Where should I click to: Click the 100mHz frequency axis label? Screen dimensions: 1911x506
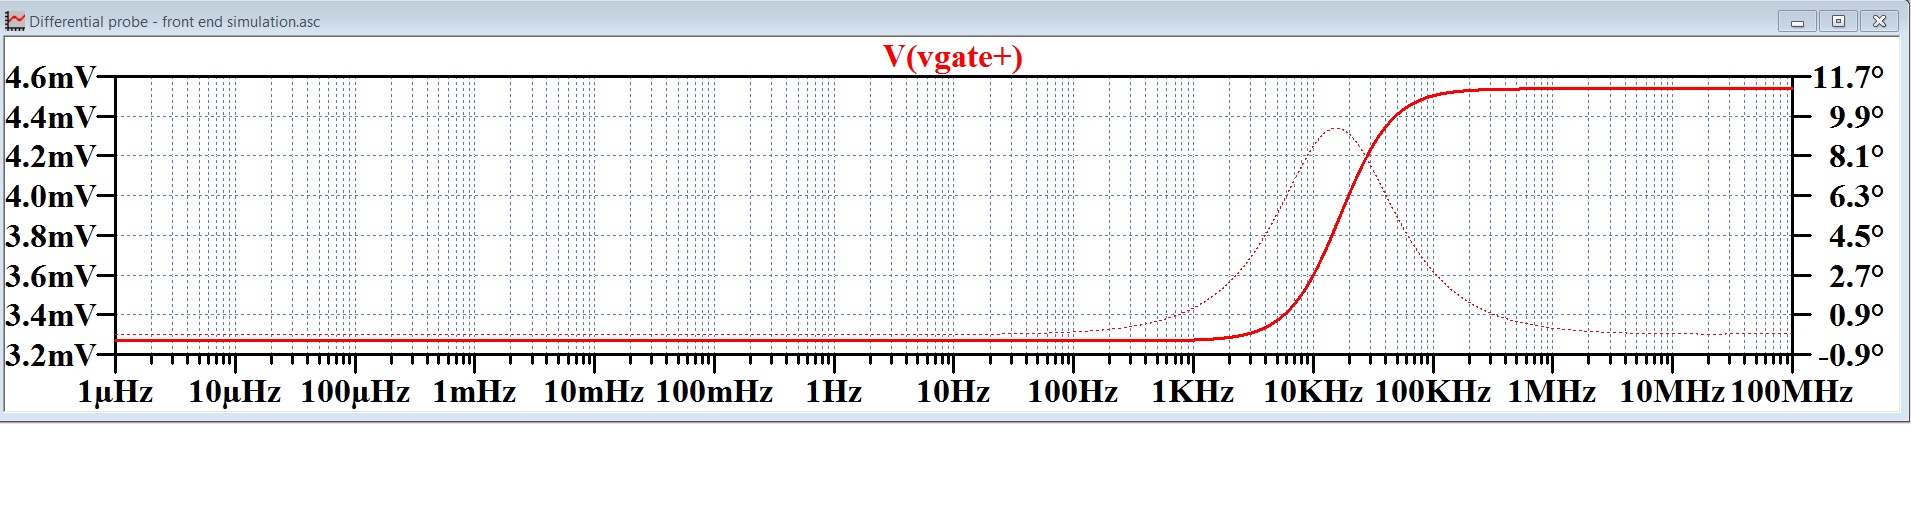714,391
